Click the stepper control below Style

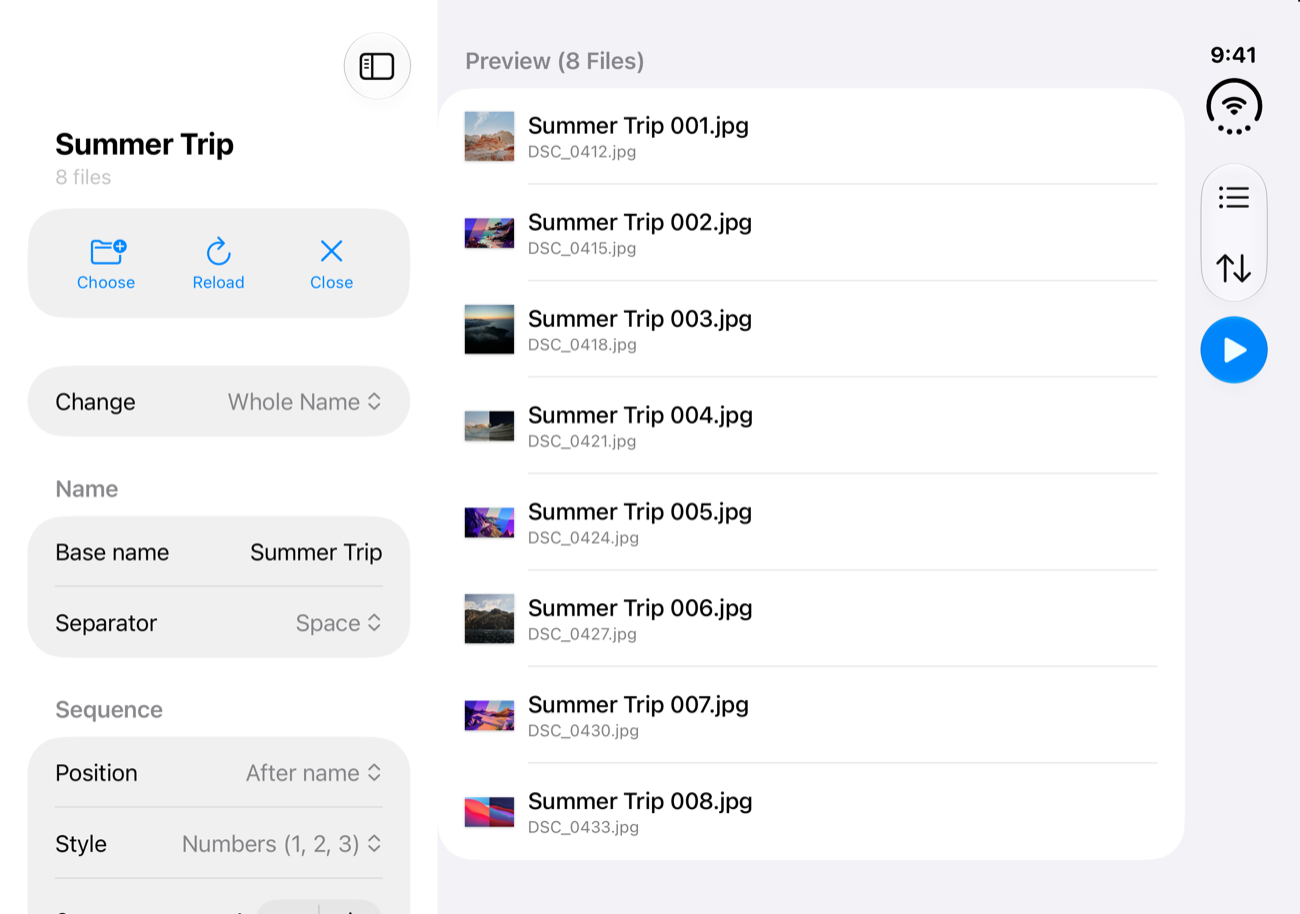tap(319, 907)
